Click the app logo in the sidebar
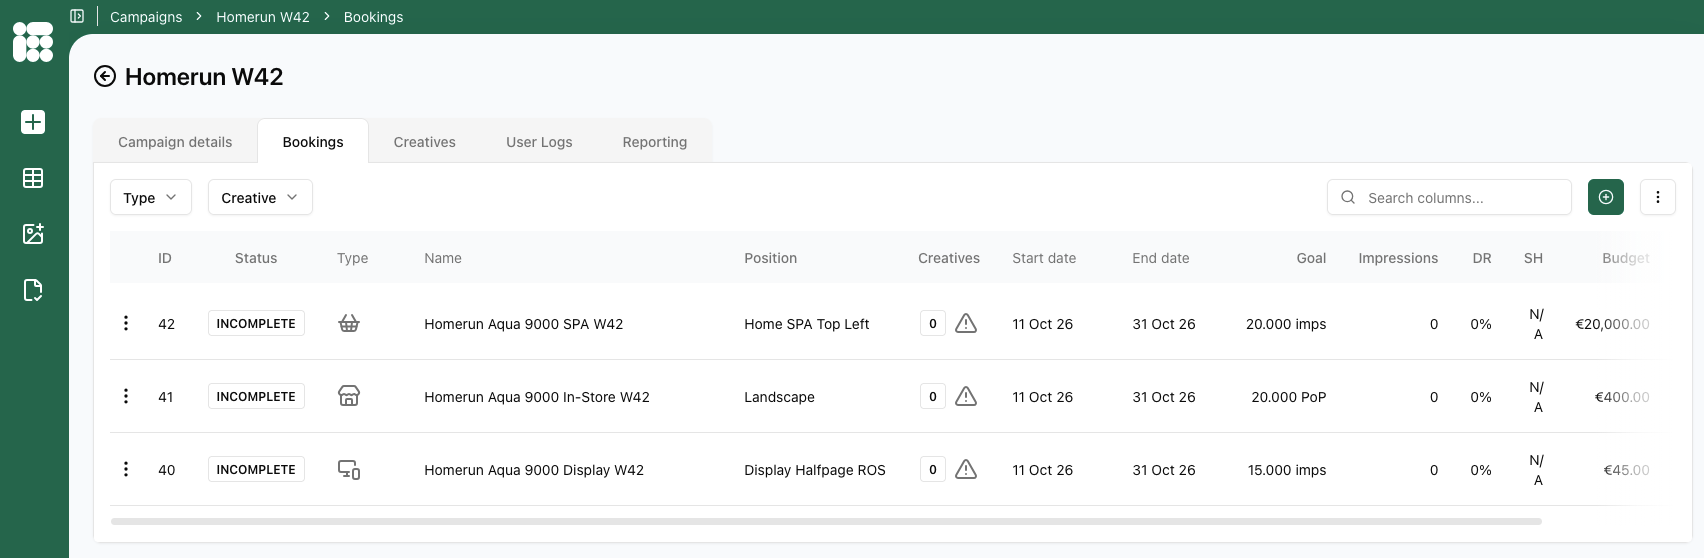 (x=33, y=42)
